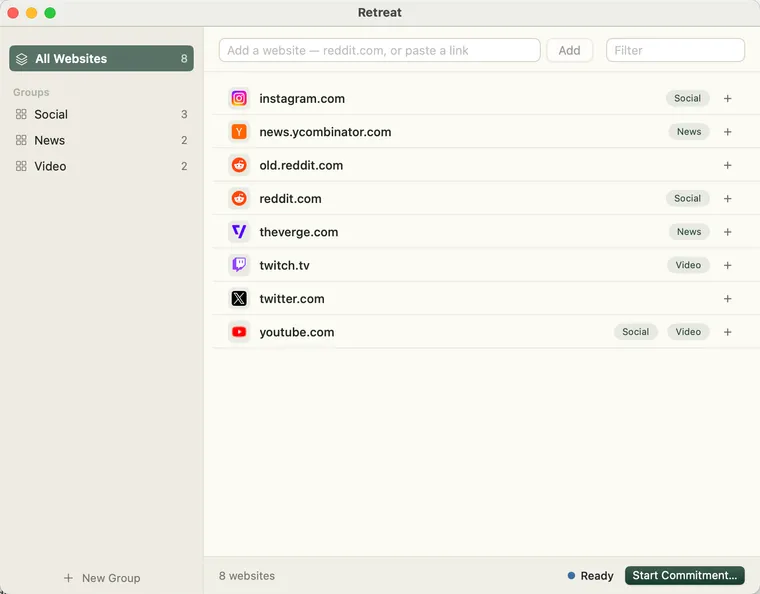Viewport: 760px width, 594px height.
Task: Click the reddit.com Reddit icon
Action: click(239, 199)
